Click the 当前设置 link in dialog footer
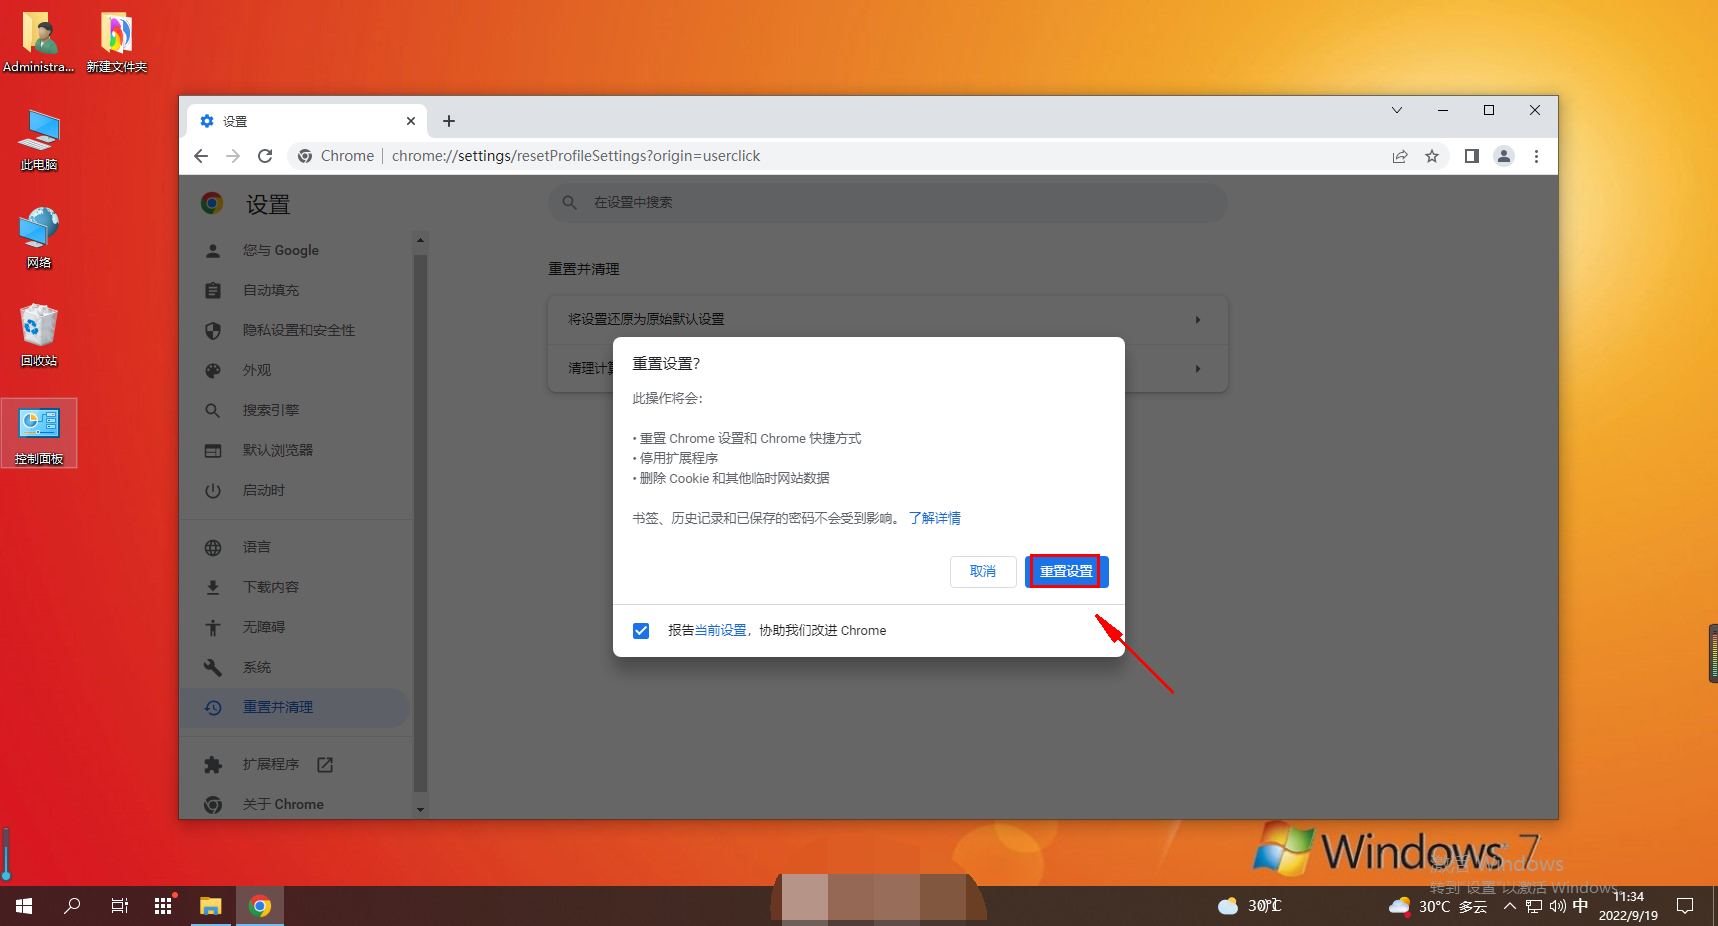 click(720, 631)
